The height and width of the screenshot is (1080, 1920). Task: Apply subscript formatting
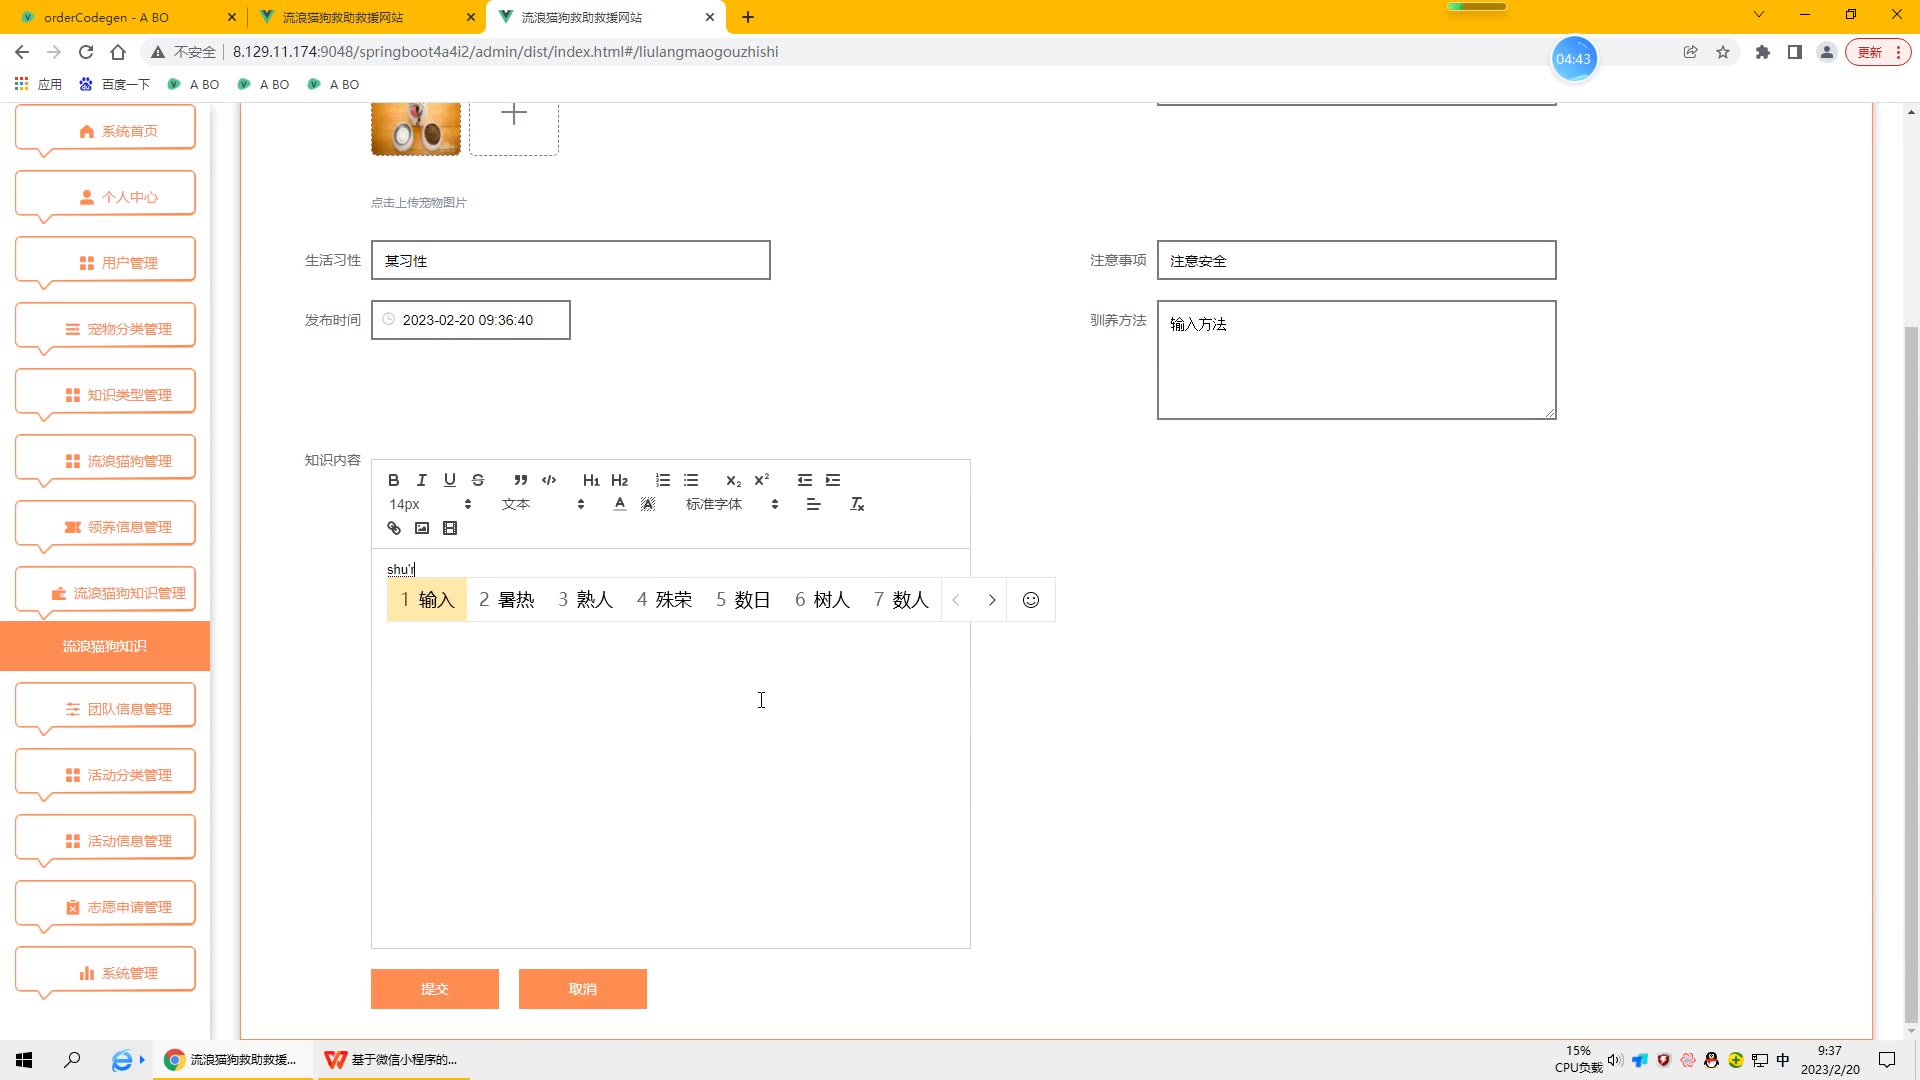click(733, 480)
